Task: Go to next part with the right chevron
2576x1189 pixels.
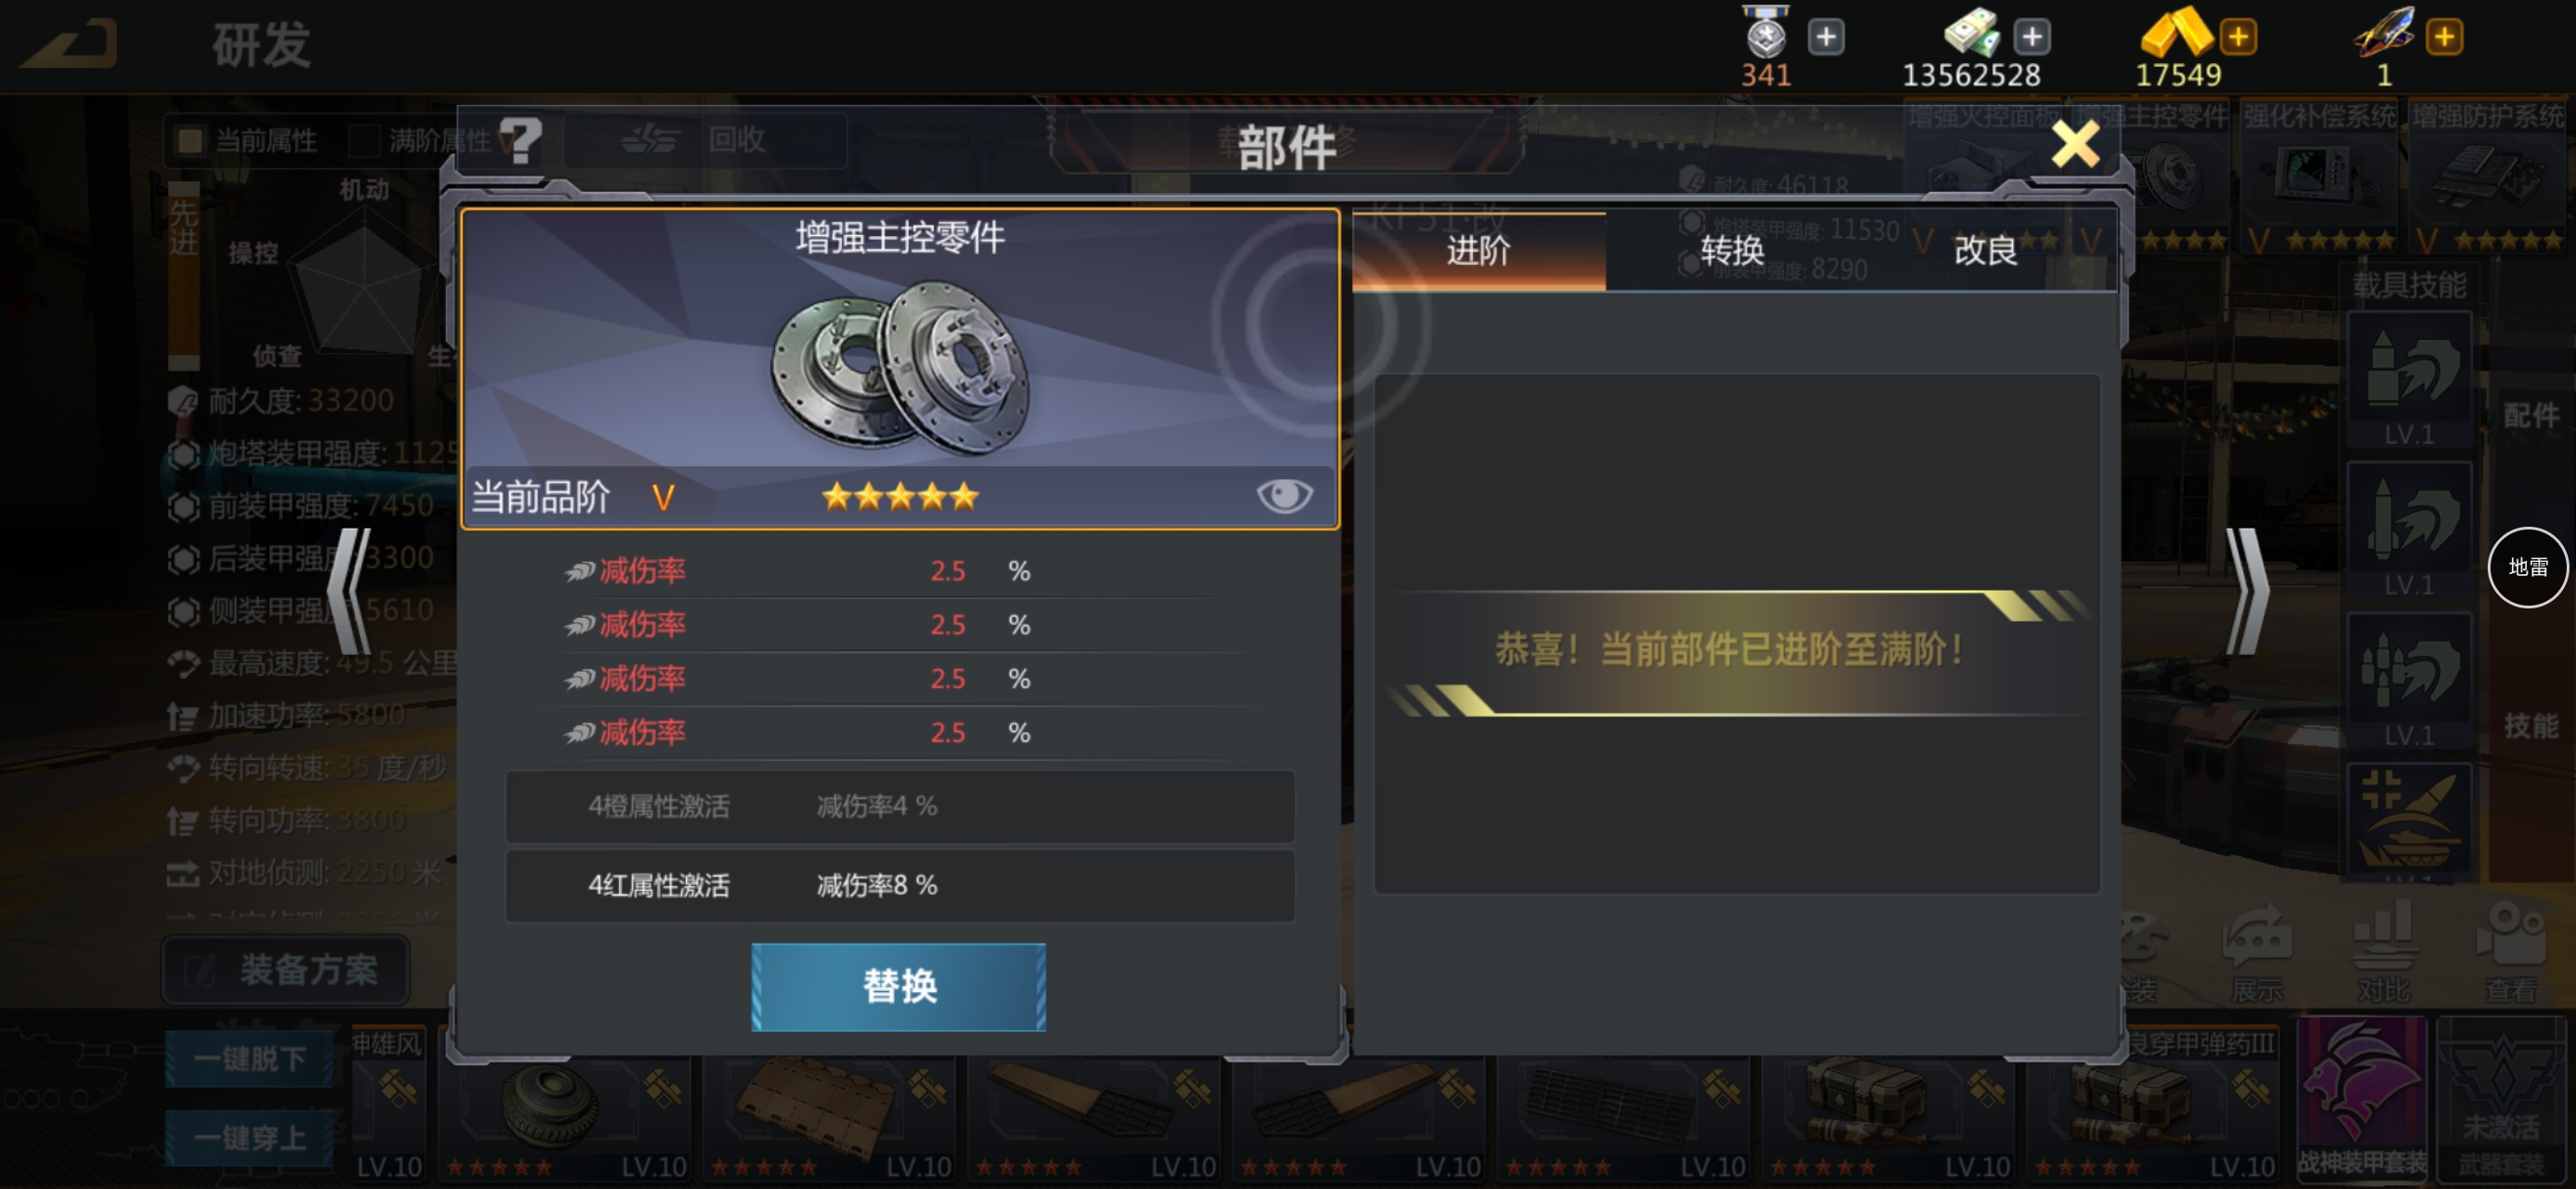Action: pyautogui.click(x=2246, y=591)
